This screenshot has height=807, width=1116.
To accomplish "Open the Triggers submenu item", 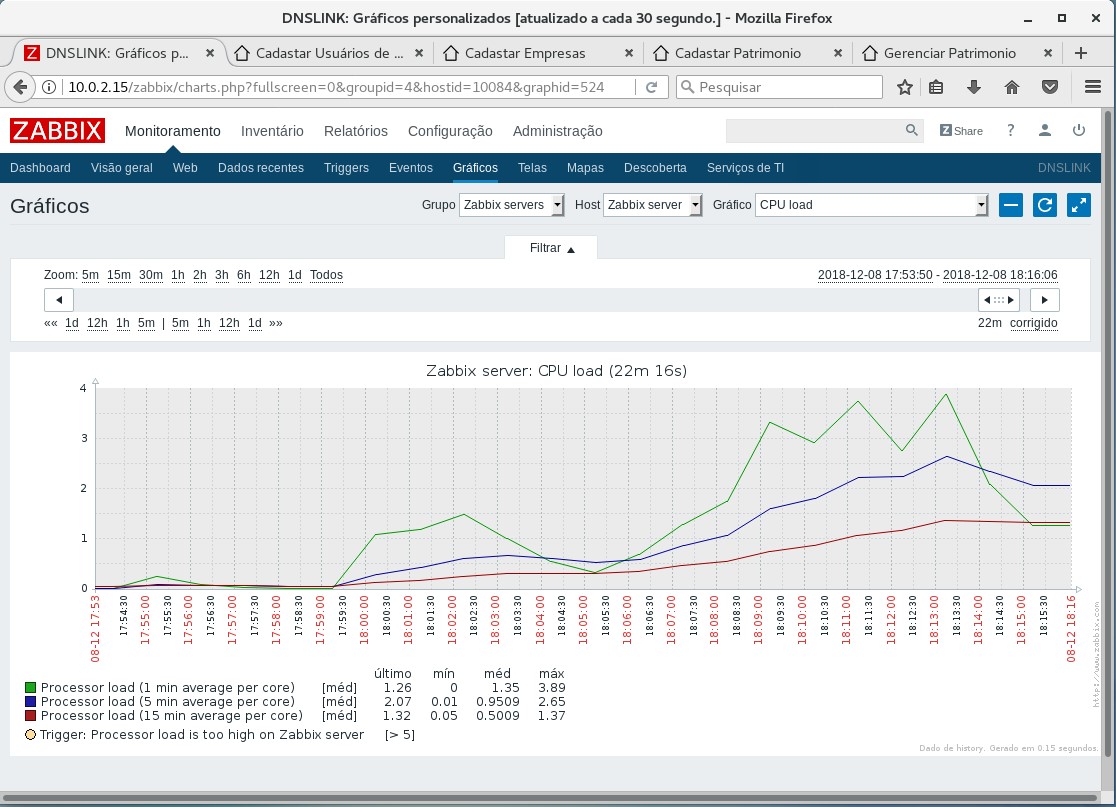I will click(346, 168).
